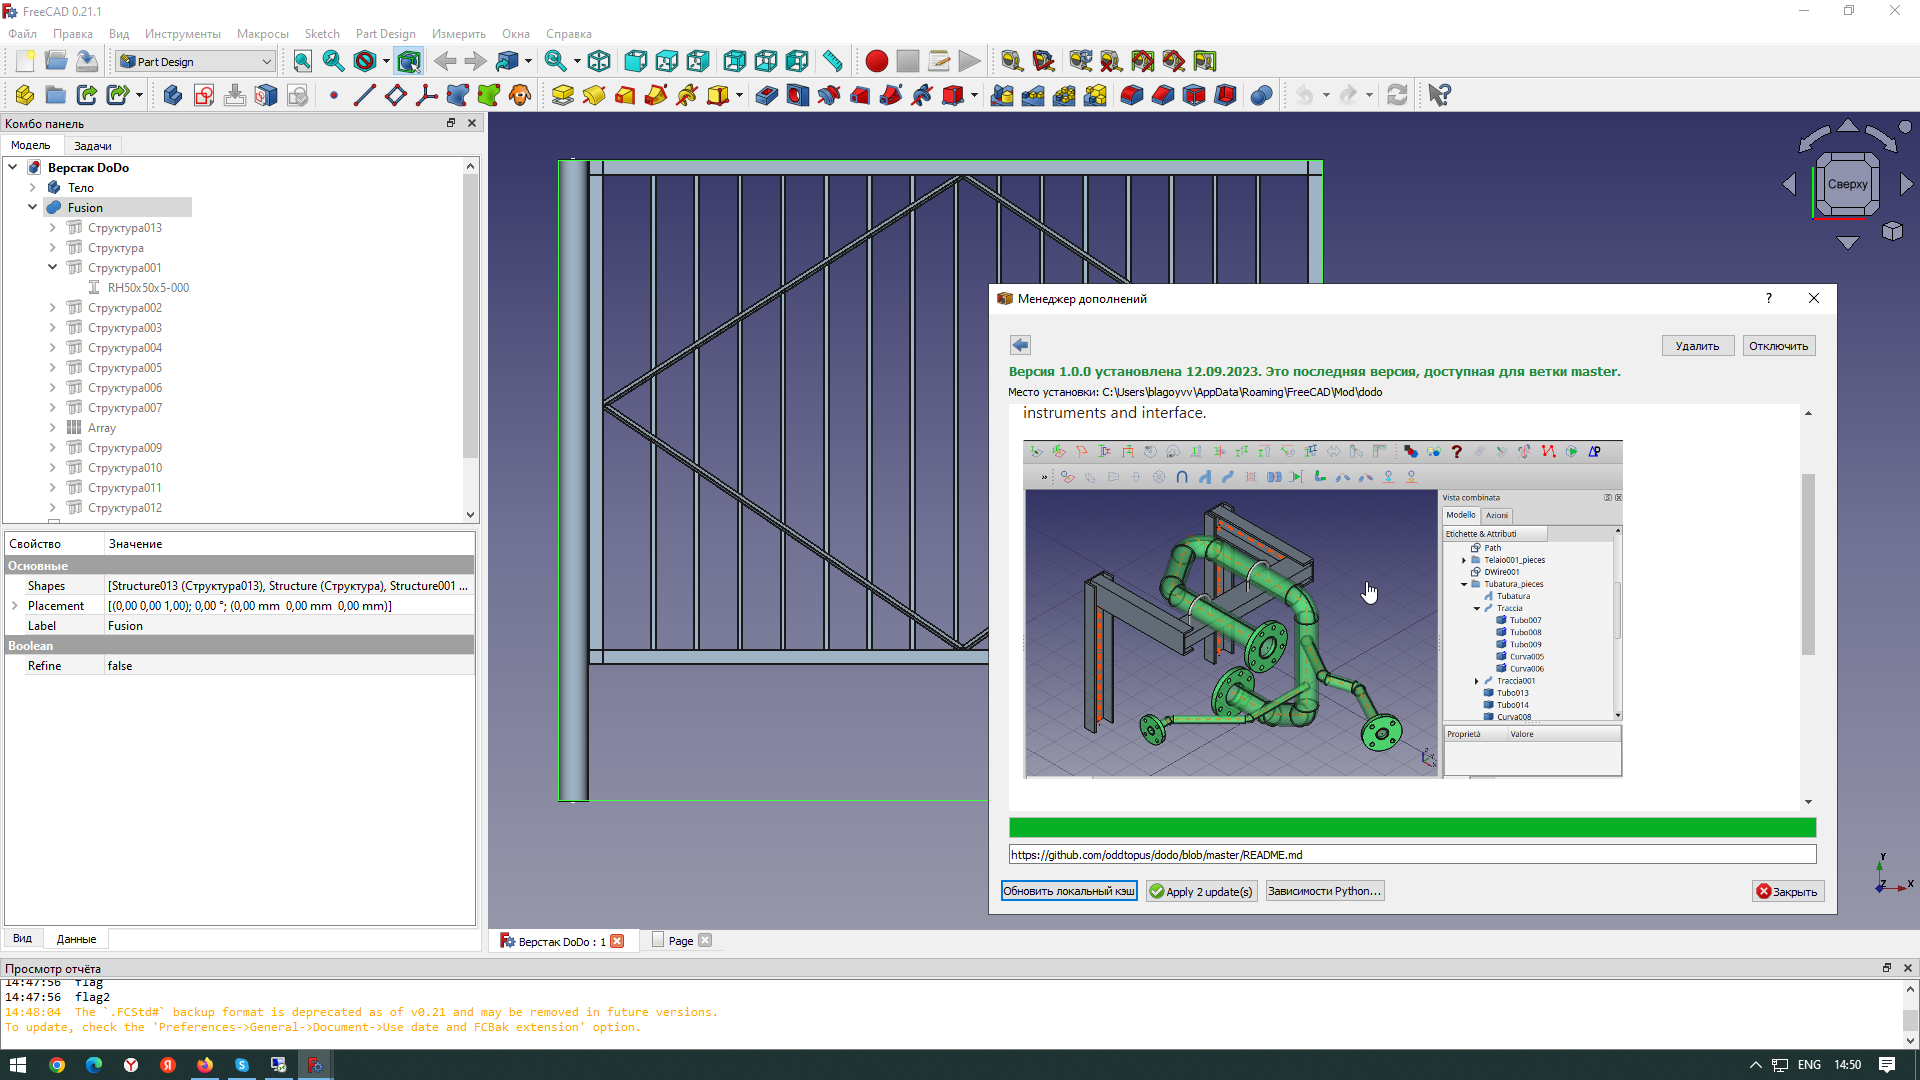Viewport: 1920px width, 1080px height.
Task: Click Удалить to uninstall the dodo addon
Action: click(x=1697, y=345)
